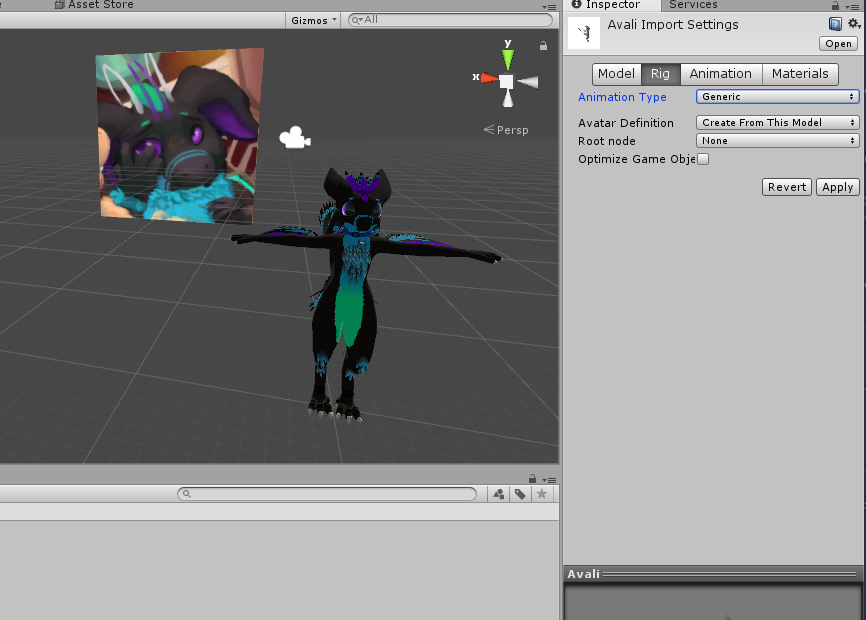Toggle the Project panel lock icon
The width and height of the screenshot is (866, 620).
click(532, 479)
